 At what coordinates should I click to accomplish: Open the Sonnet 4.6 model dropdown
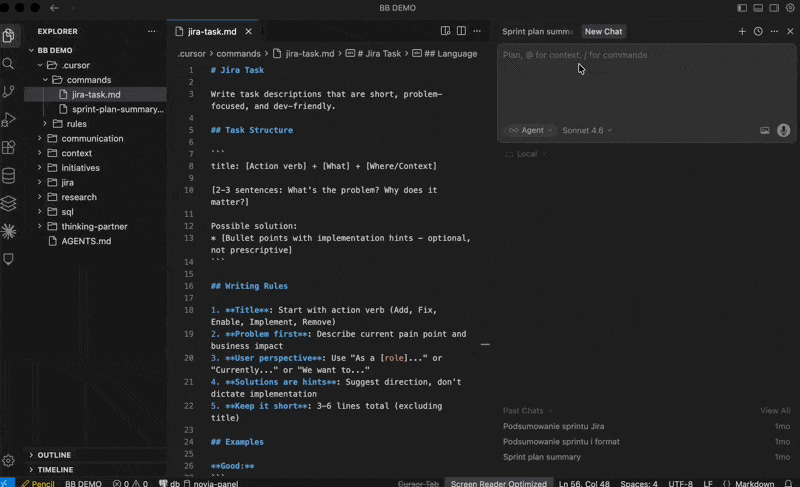coord(587,131)
